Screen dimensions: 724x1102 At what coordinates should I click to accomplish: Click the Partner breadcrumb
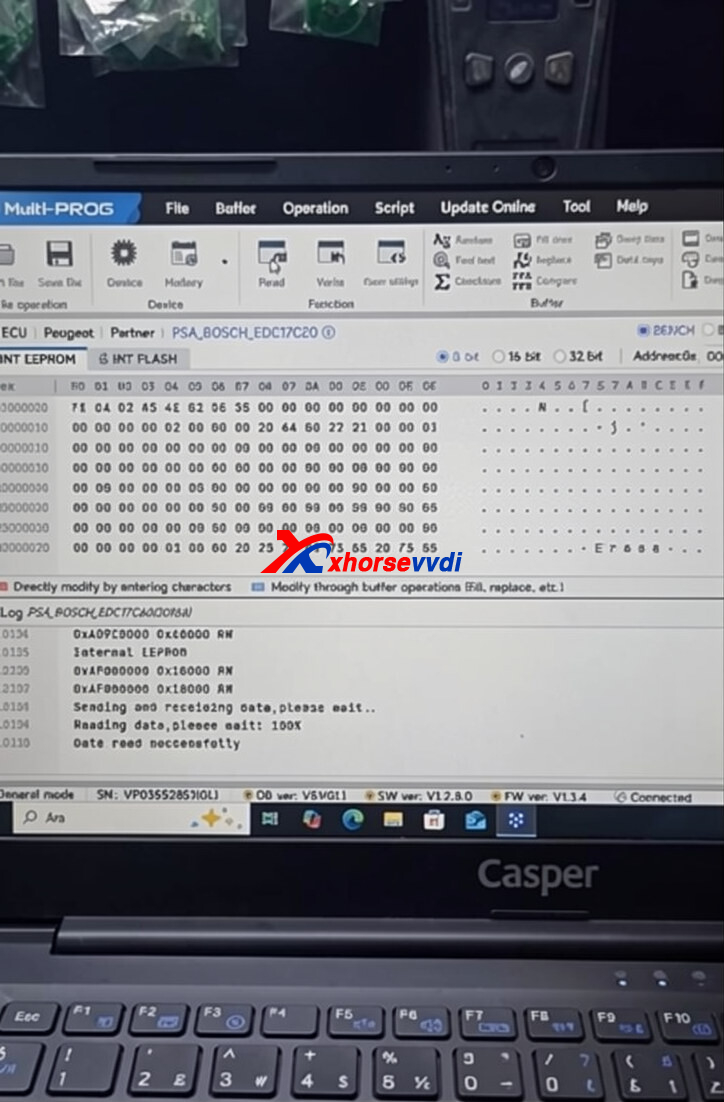(x=132, y=333)
